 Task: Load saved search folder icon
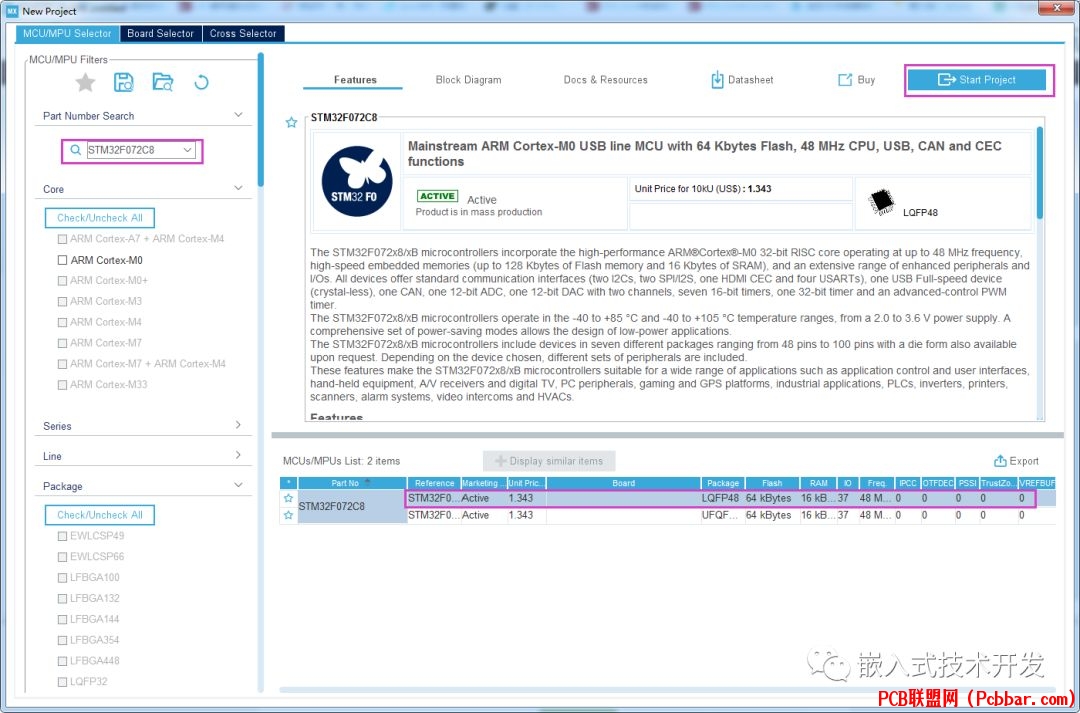[x=163, y=83]
